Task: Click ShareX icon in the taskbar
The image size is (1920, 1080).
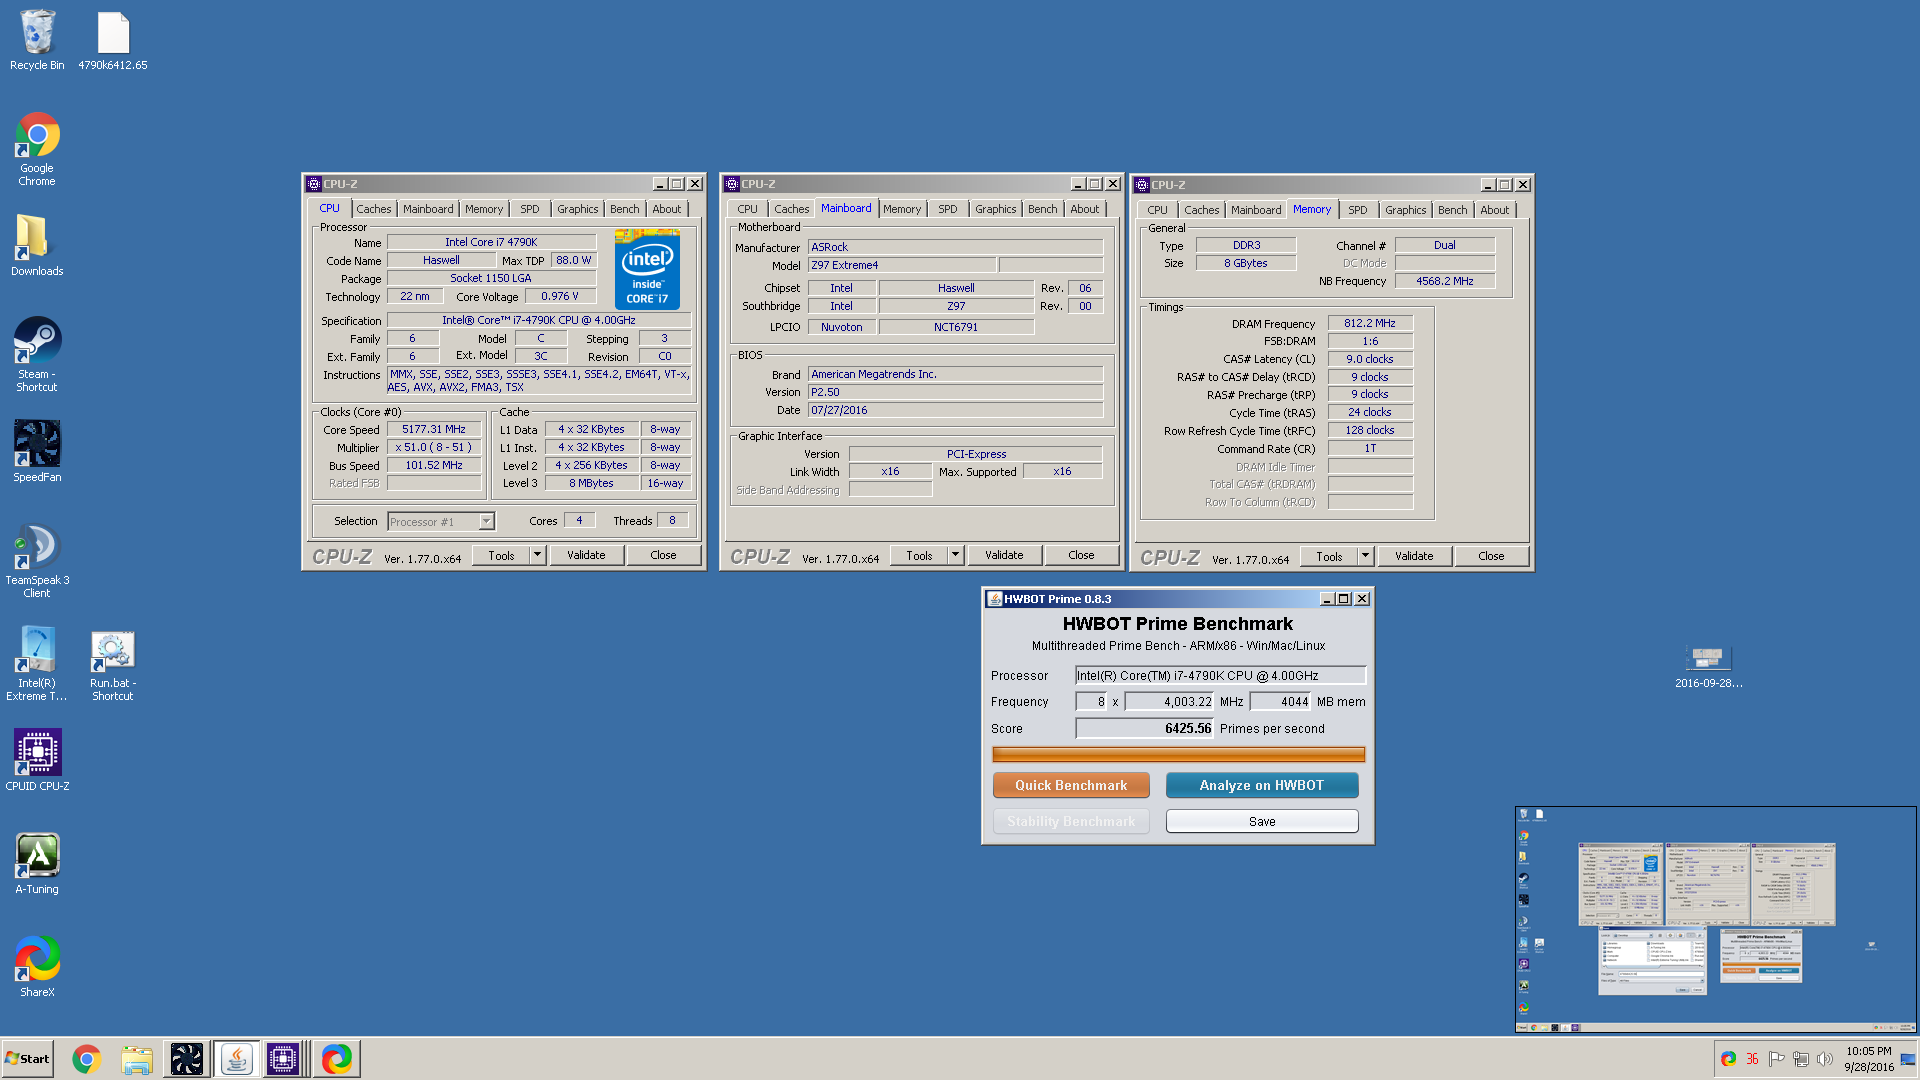Action: tap(337, 1059)
